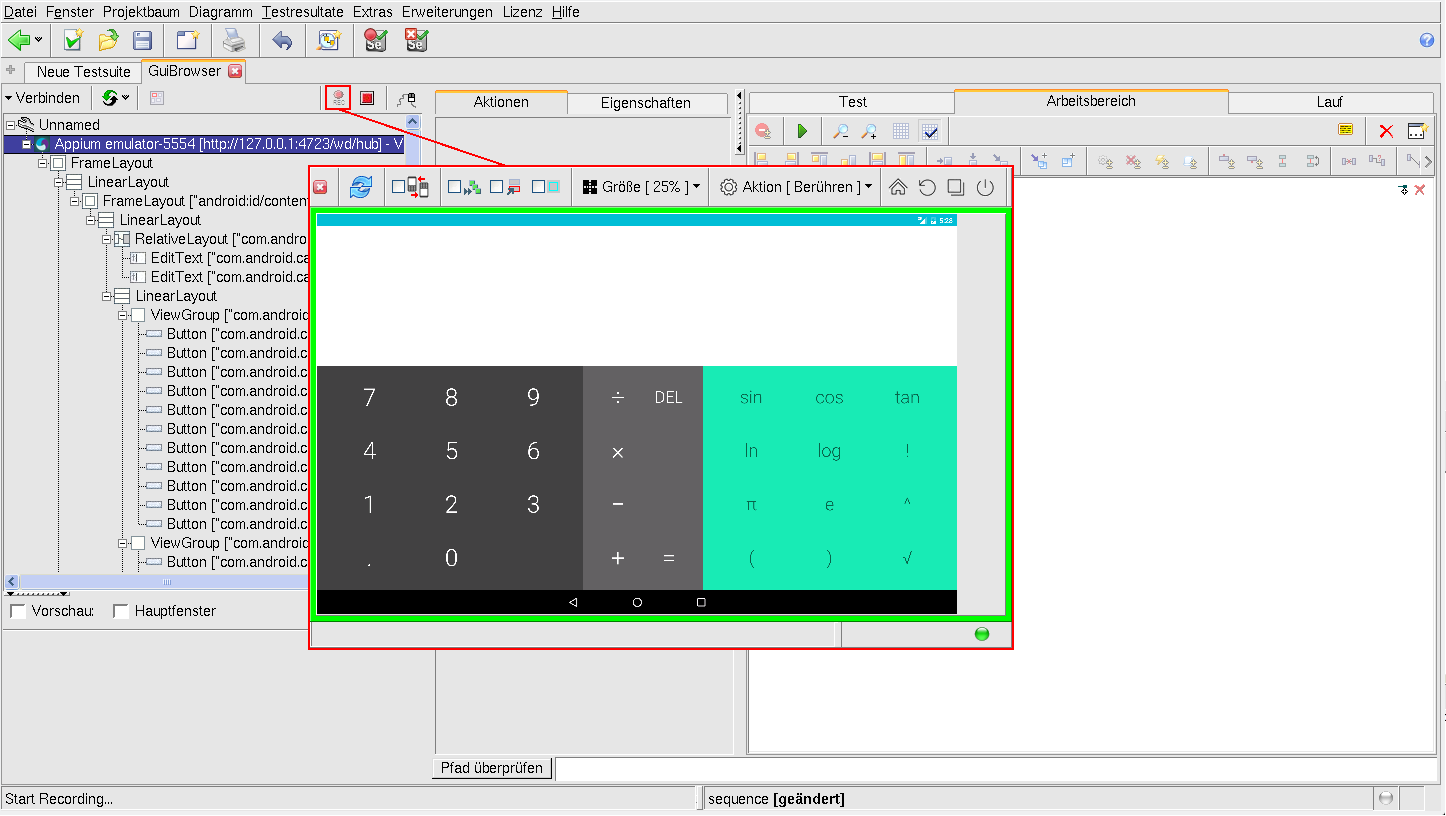
Task: Click the device power button icon
Action: point(985,187)
